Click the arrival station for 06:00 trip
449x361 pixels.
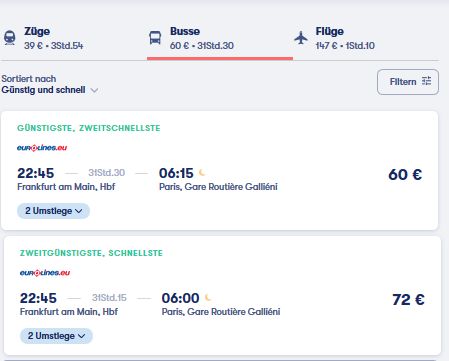(x=221, y=312)
